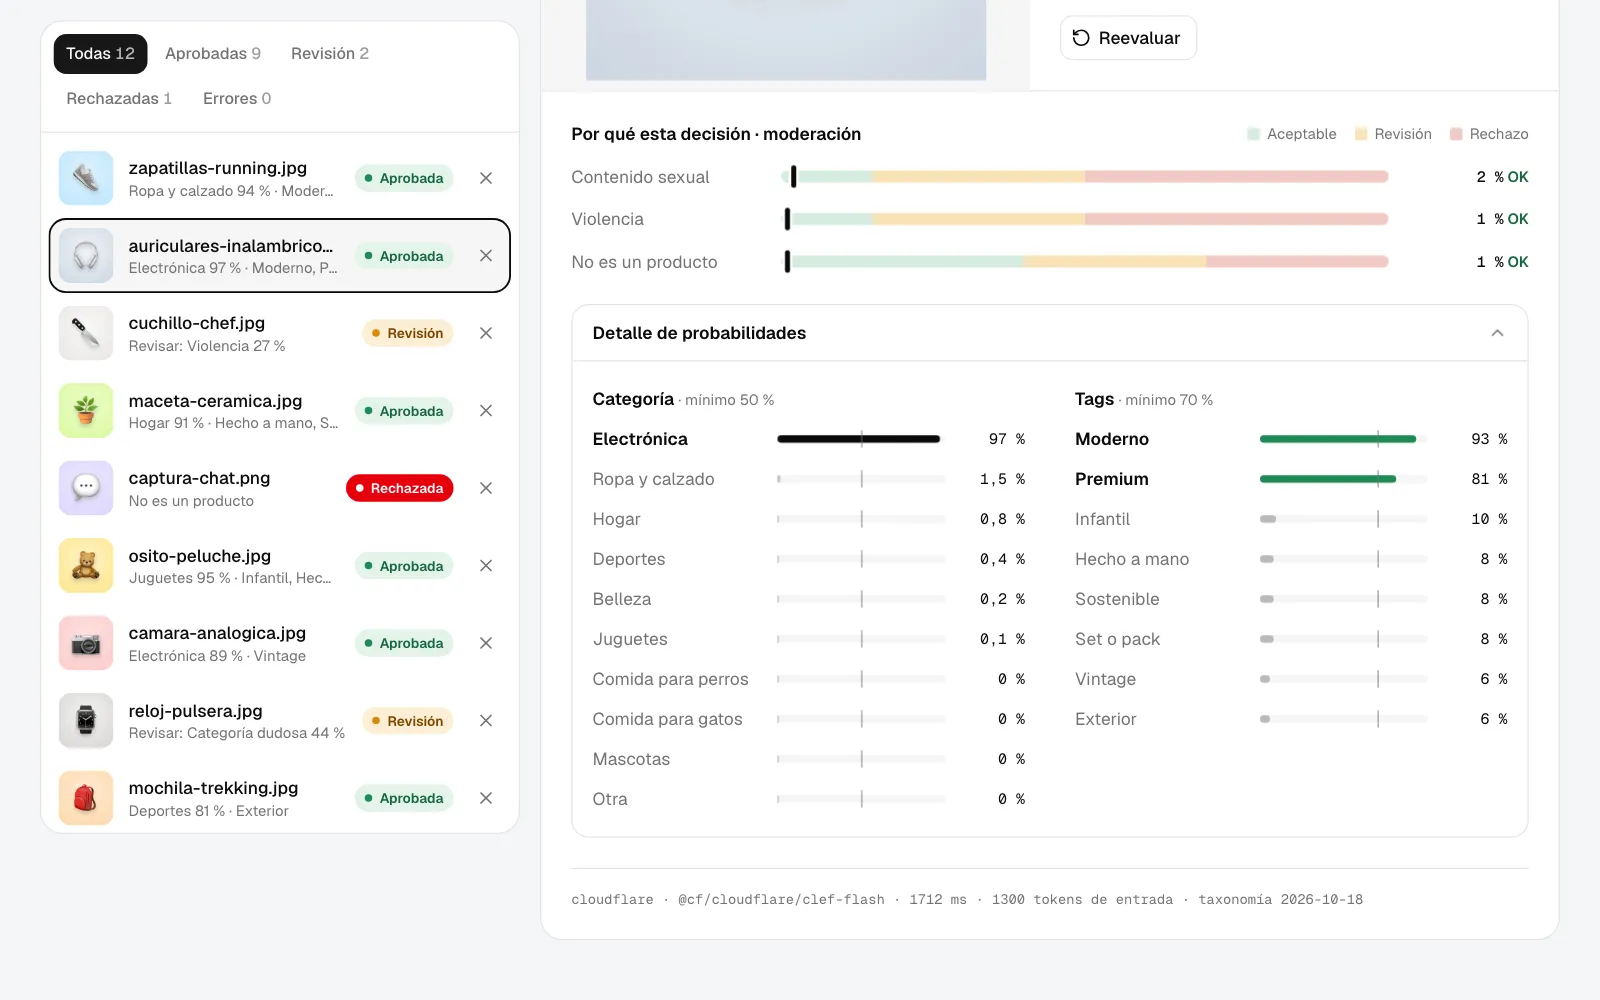Click the Aceptable legend entry
The height and width of the screenshot is (1000, 1600).
coord(1292,134)
